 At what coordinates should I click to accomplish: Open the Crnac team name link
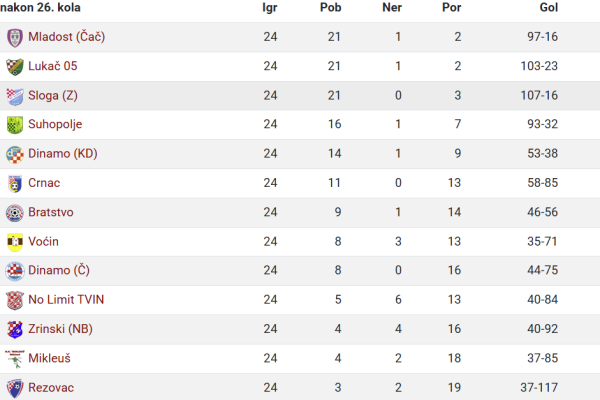click(44, 183)
